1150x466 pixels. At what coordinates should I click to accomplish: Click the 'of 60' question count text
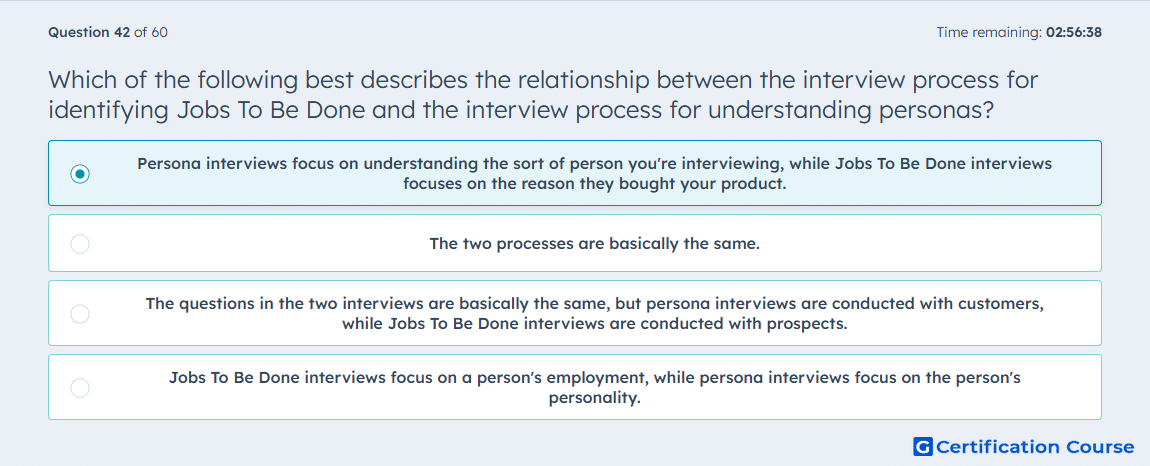pyautogui.click(x=150, y=32)
